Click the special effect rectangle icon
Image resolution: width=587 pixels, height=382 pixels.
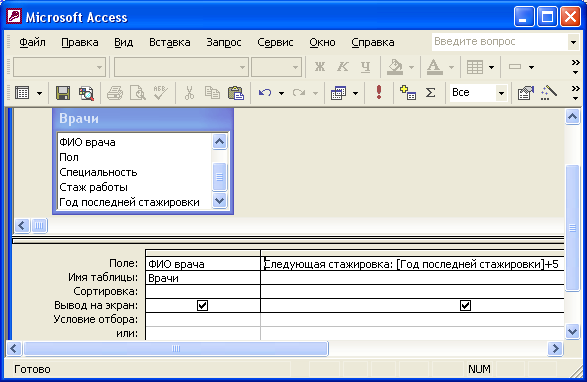coord(515,67)
